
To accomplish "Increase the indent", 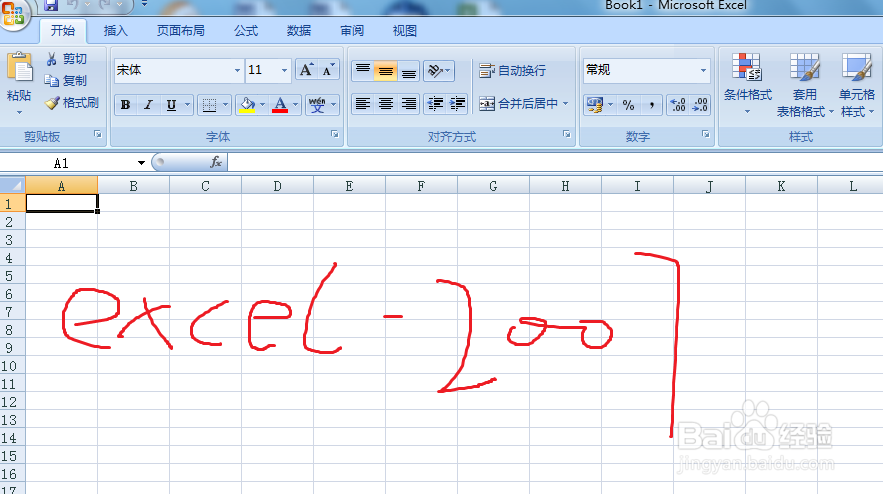I will click(457, 104).
